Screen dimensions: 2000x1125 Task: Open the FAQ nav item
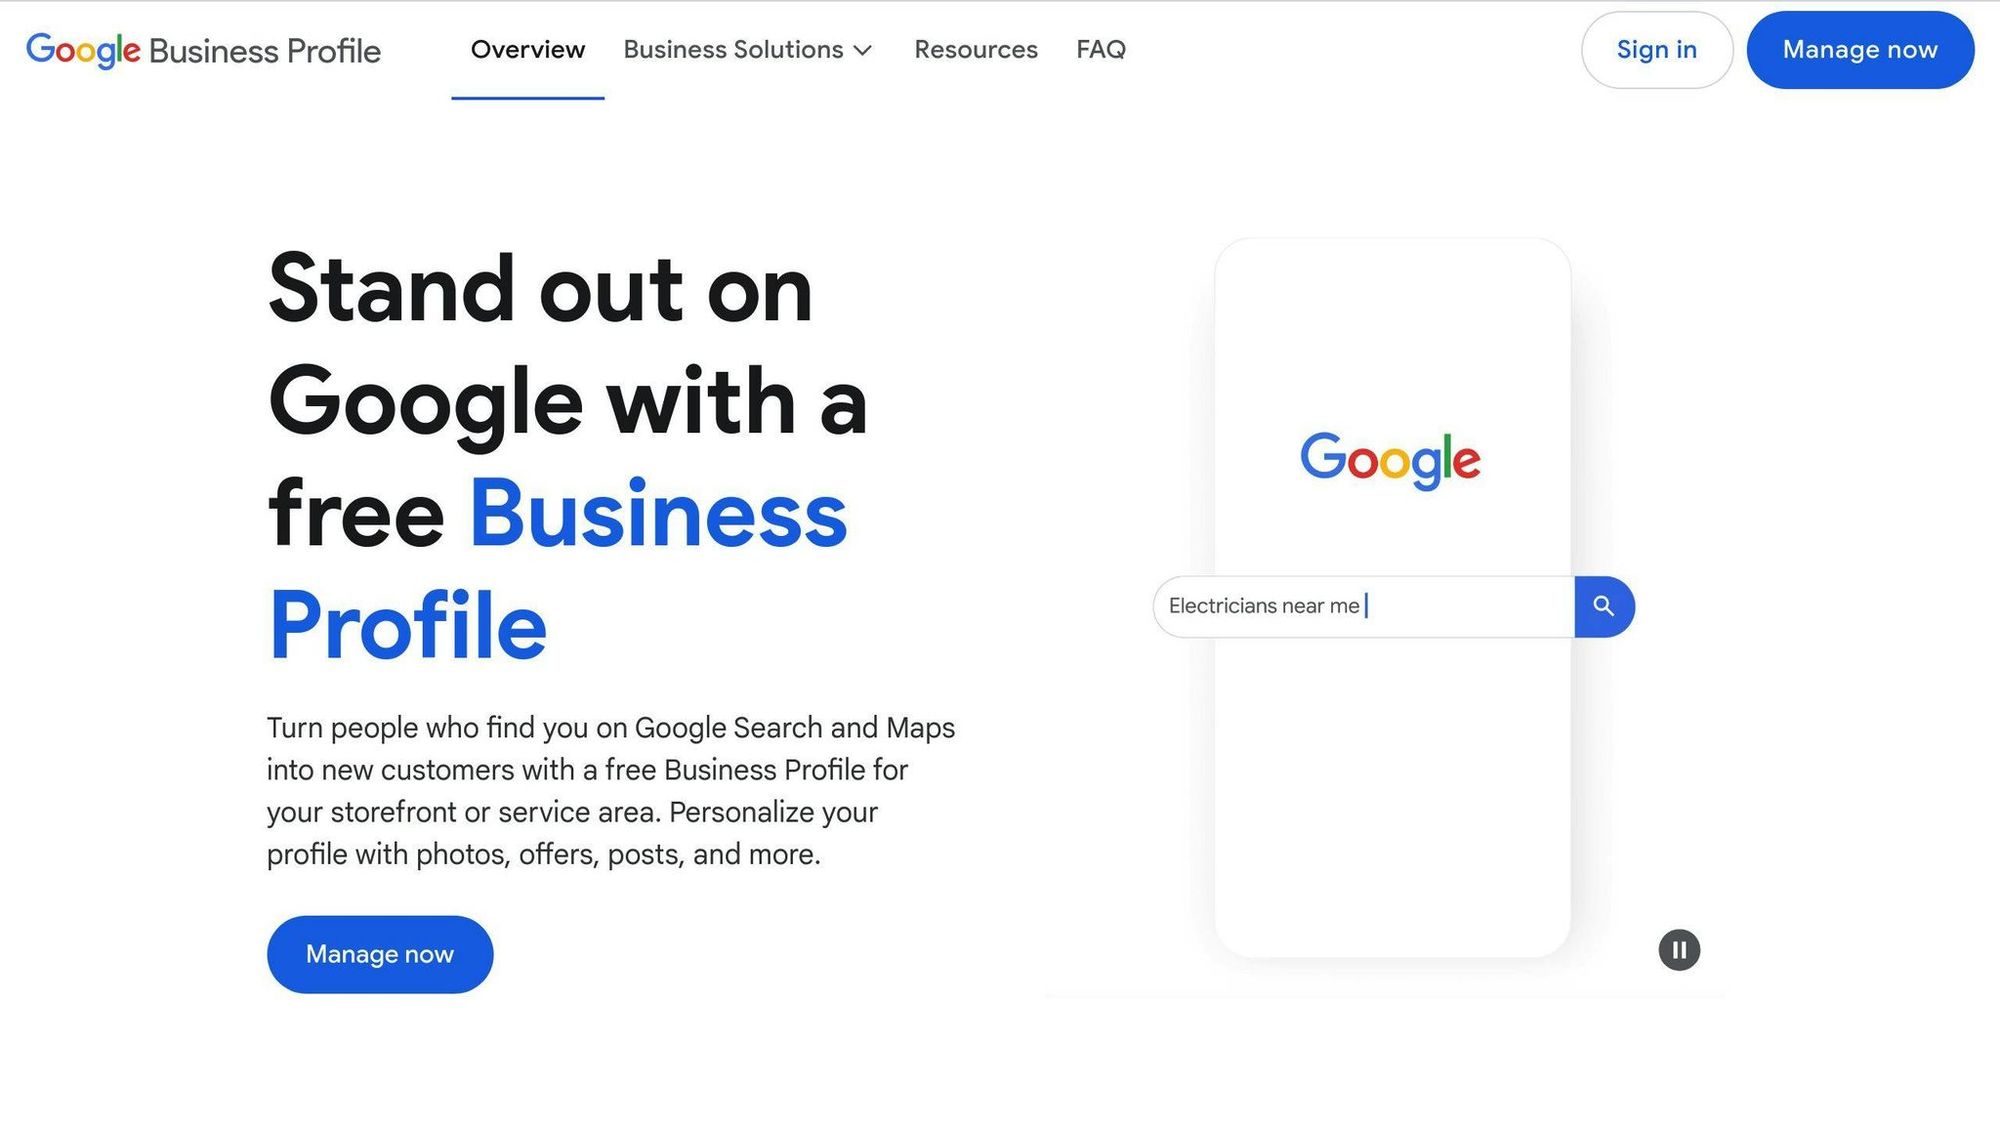coord(1101,50)
